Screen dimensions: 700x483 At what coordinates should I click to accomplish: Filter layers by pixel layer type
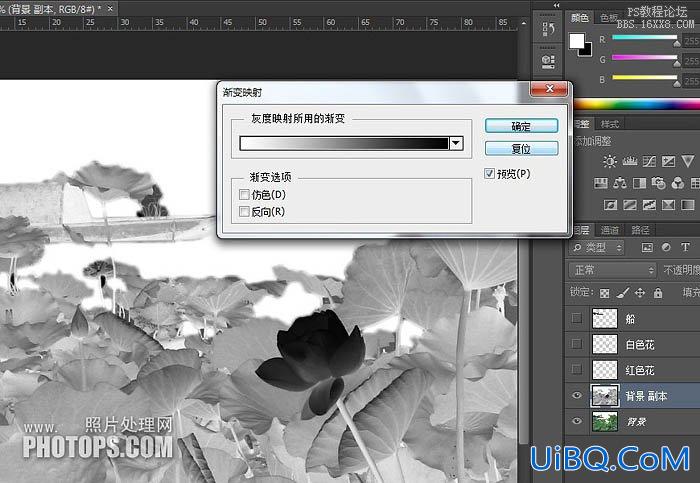click(x=647, y=247)
